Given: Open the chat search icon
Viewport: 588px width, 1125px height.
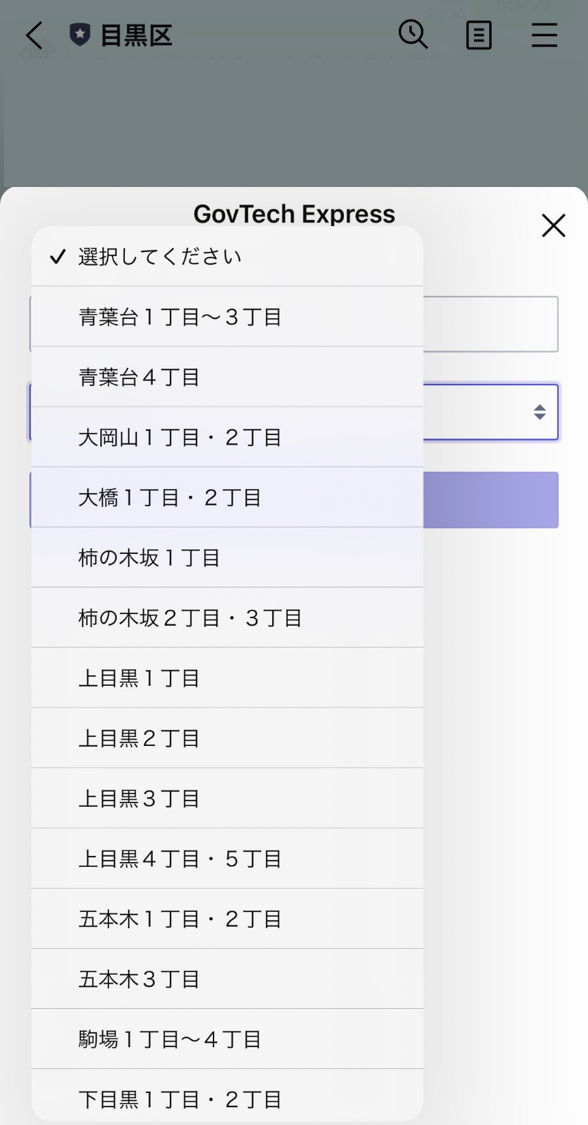Looking at the screenshot, I should point(413,34).
